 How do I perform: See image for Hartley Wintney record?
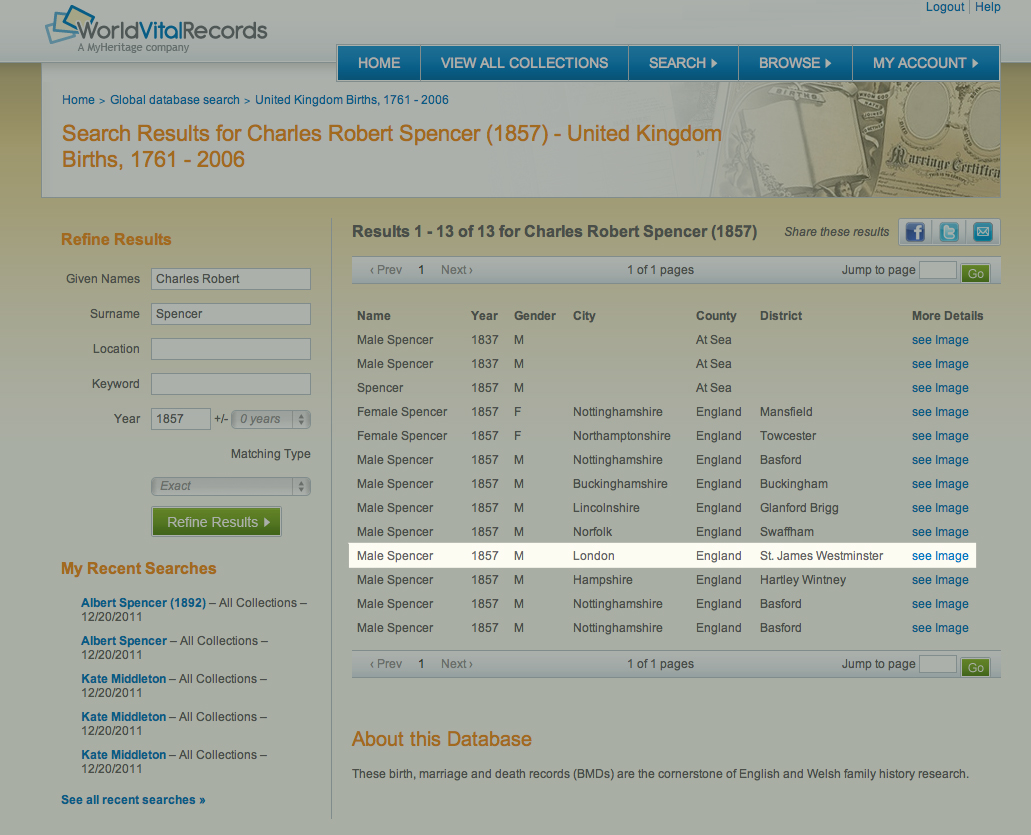tap(940, 580)
